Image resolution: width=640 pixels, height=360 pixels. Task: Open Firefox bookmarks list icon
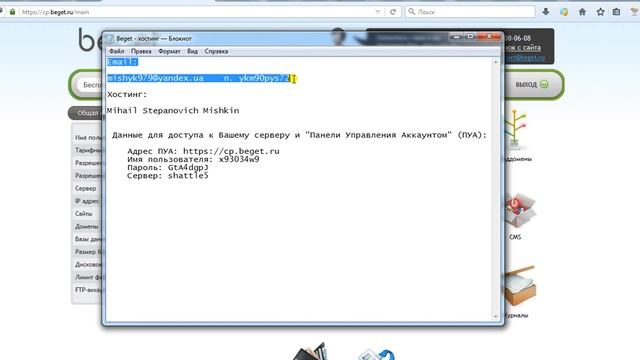(616, 12)
